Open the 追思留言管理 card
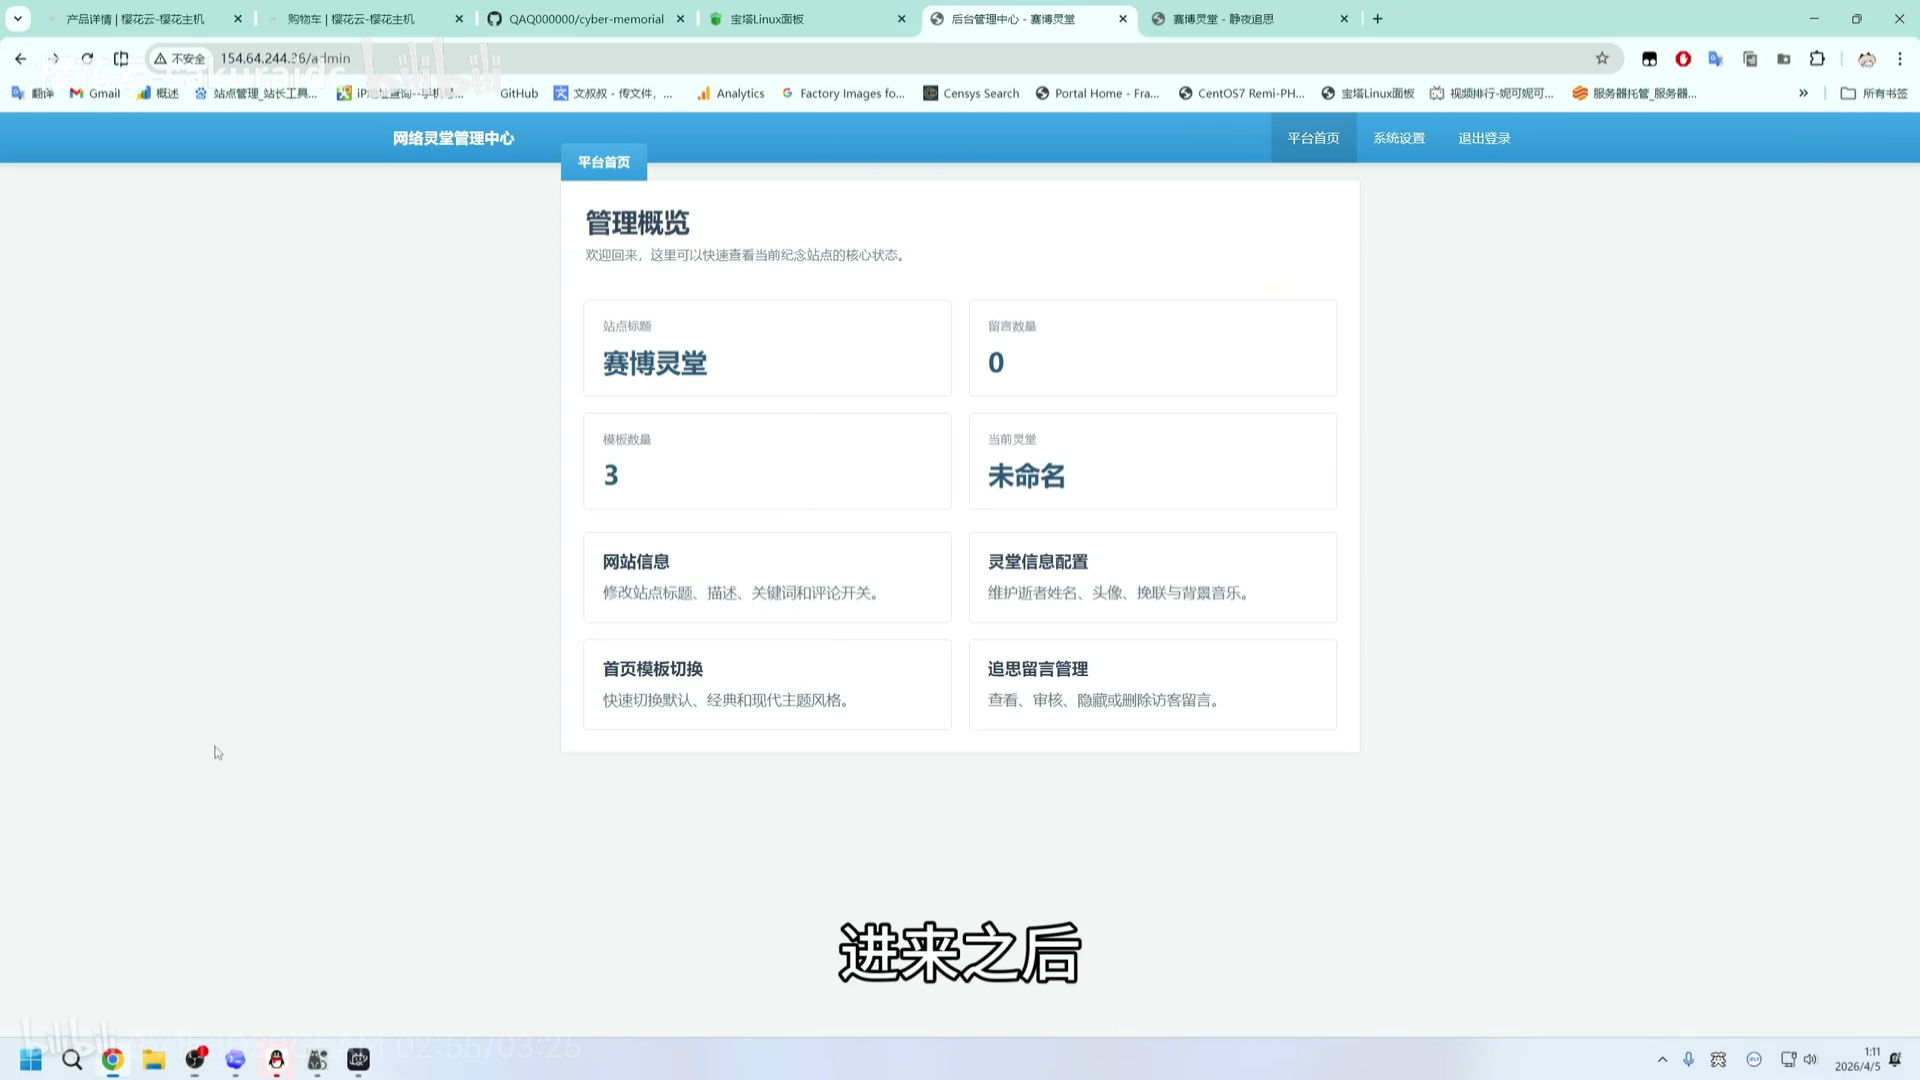 [1152, 684]
